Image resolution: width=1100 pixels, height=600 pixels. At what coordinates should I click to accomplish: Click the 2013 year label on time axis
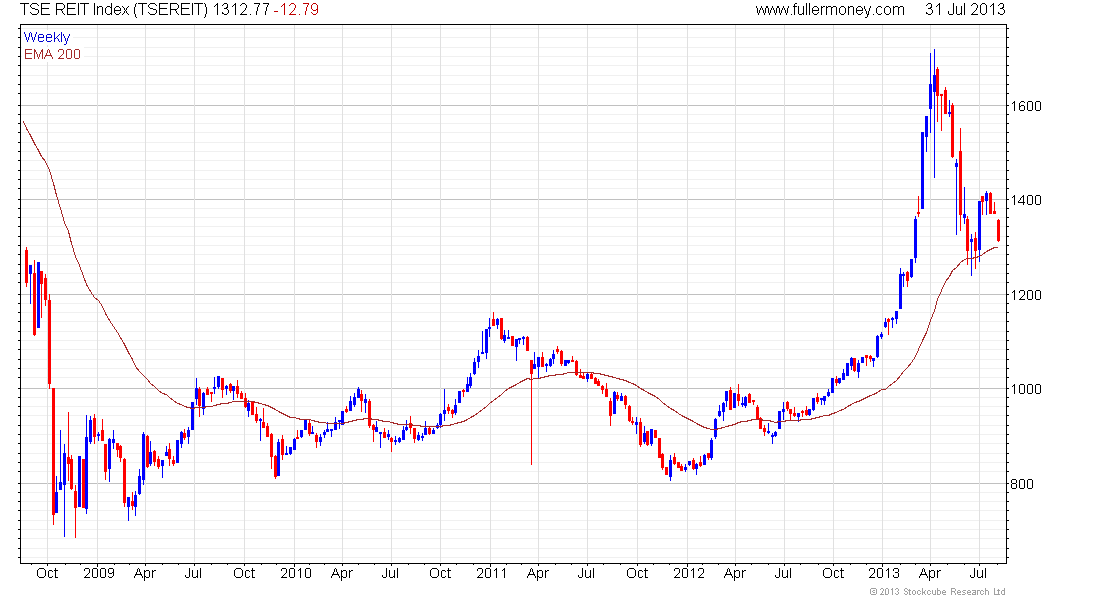point(883,573)
